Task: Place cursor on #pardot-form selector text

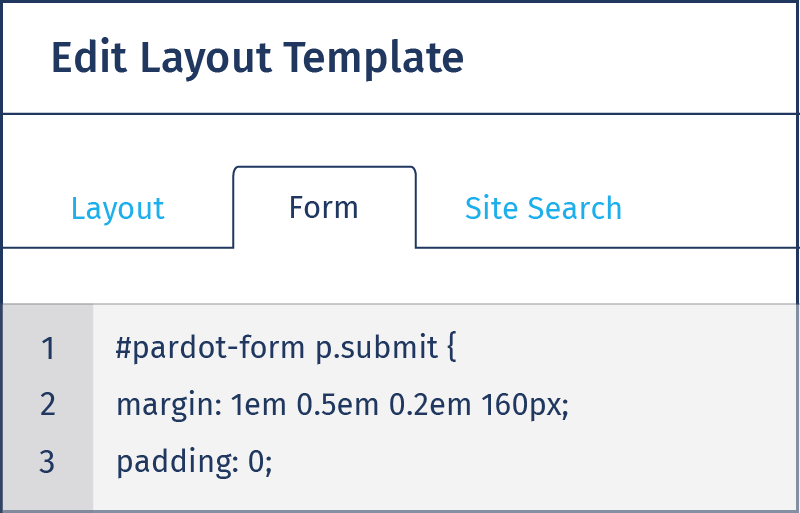Action: coord(210,348)
